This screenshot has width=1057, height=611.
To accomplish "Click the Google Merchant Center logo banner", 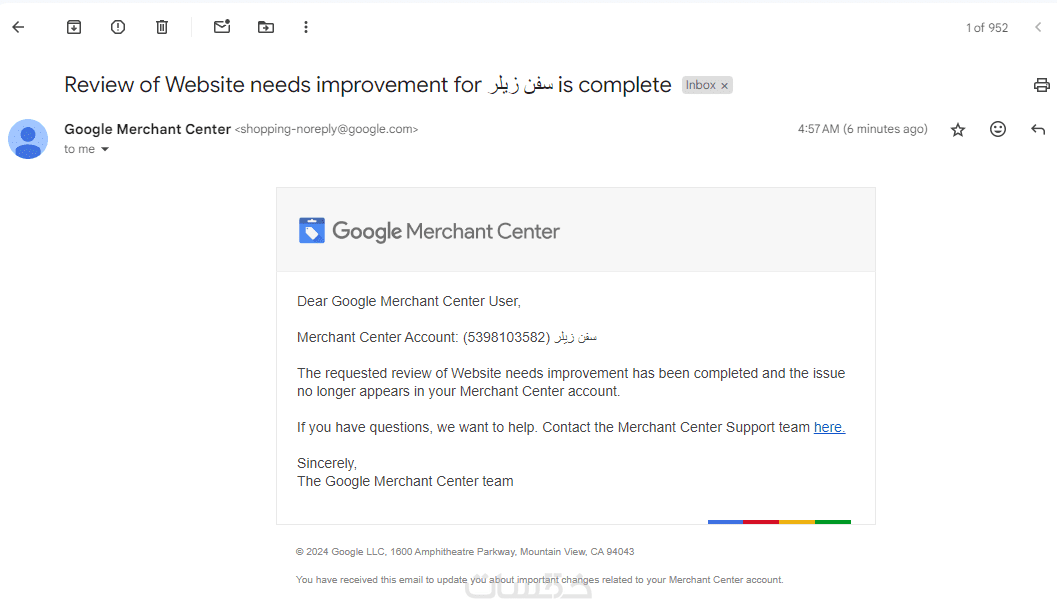I will (429, 231).
